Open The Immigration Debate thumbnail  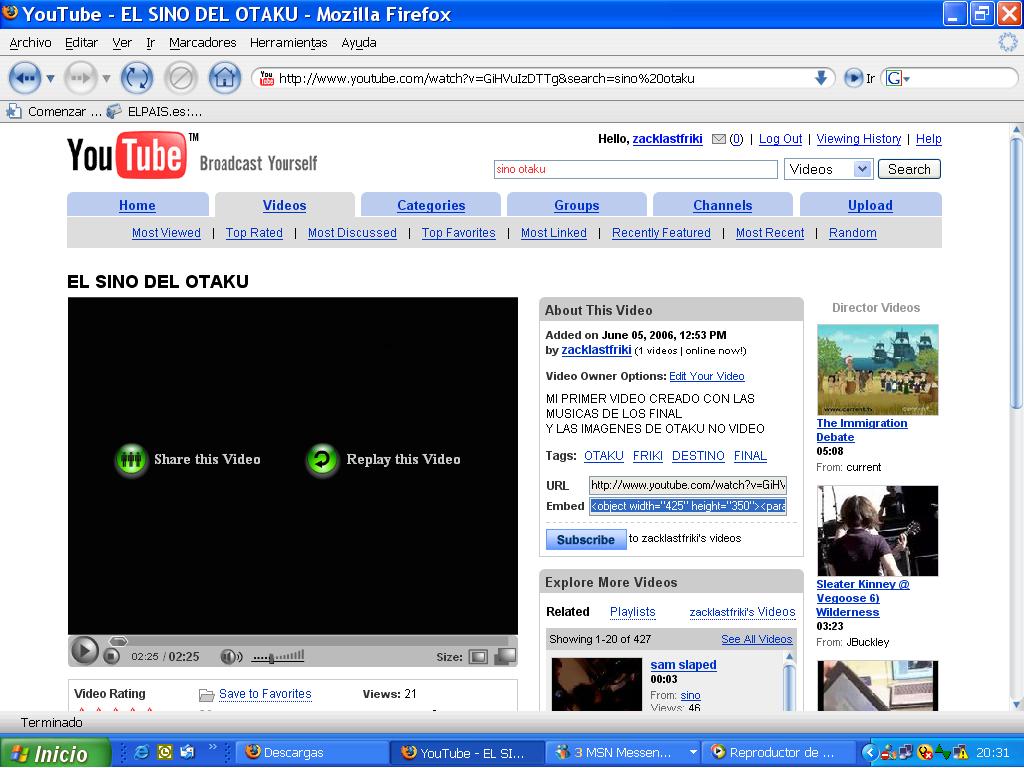[x=877, y=370]
